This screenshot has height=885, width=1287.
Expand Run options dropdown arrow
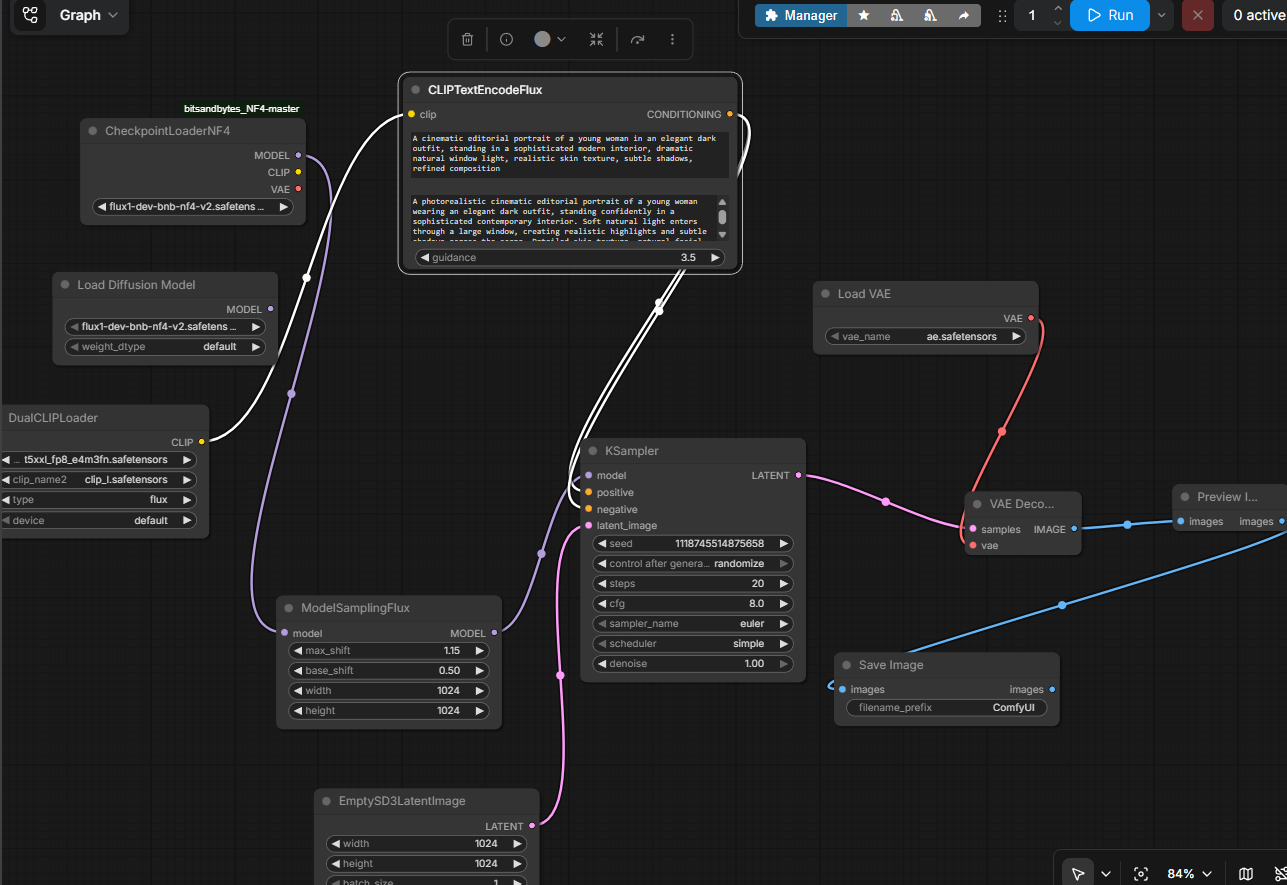point(1161,15)
